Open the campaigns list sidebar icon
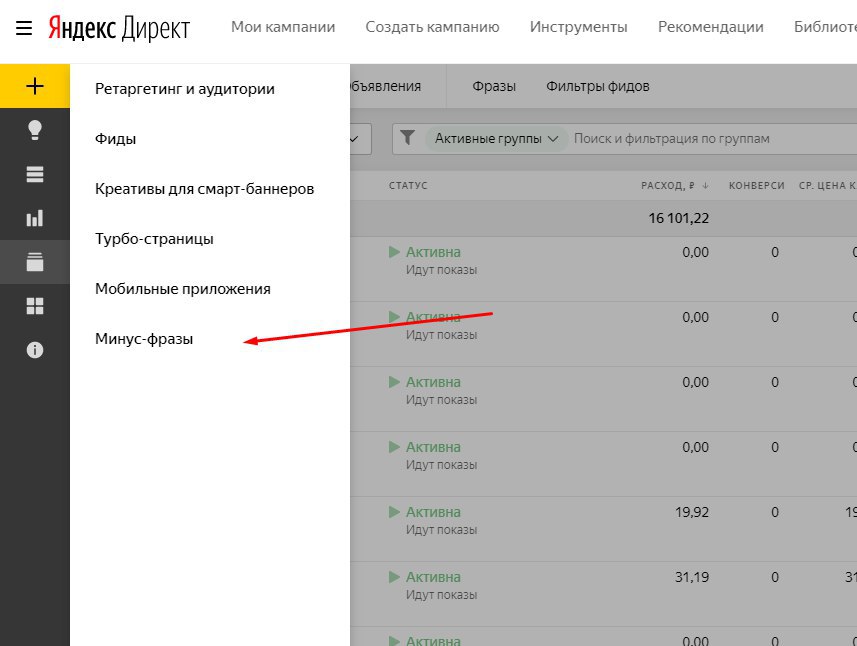 coord(35,174)
